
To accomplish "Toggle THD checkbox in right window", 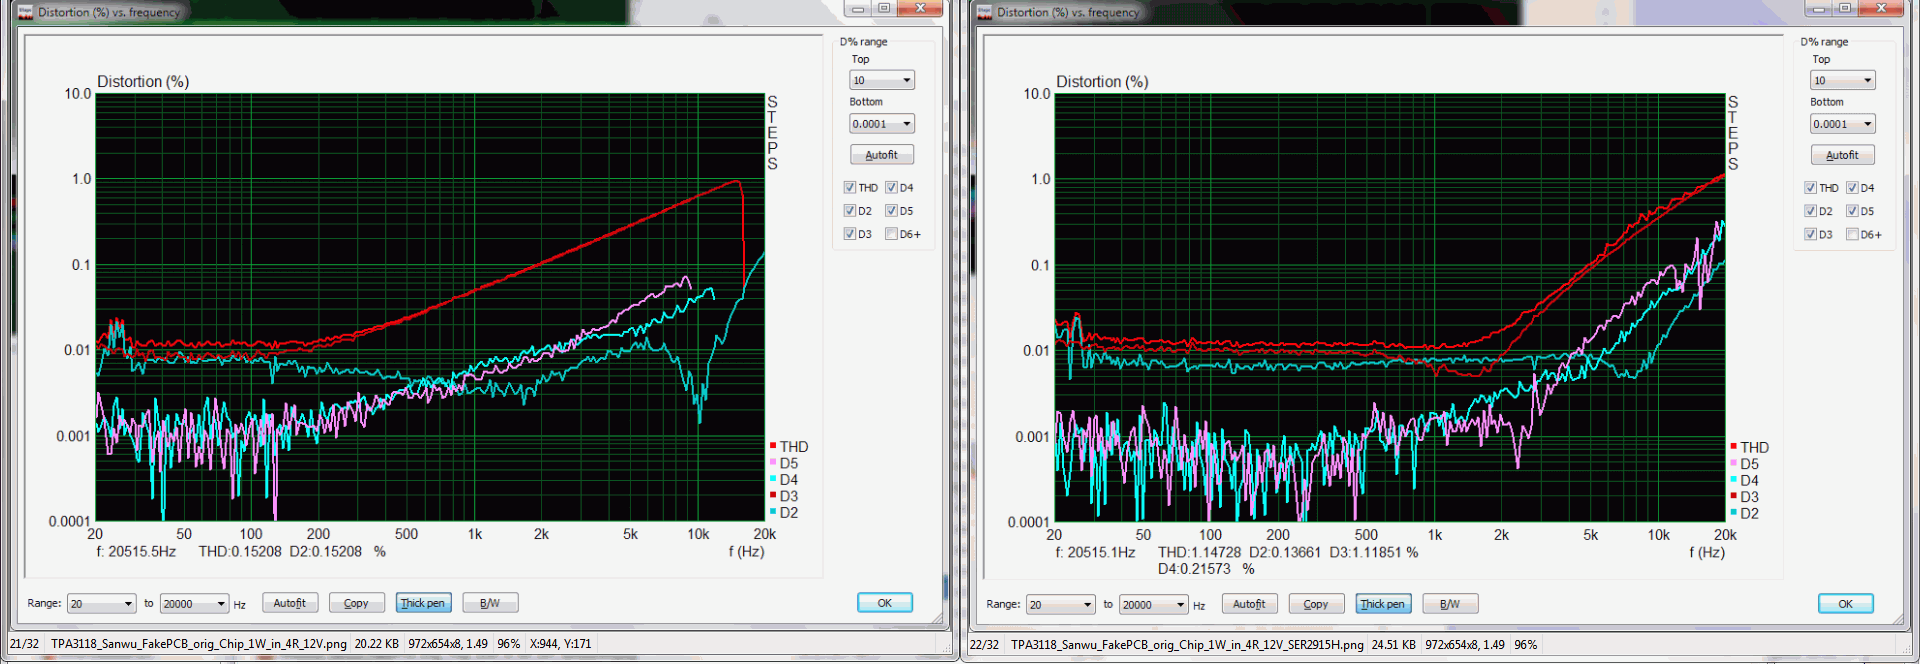I will tap(1810, 188).
